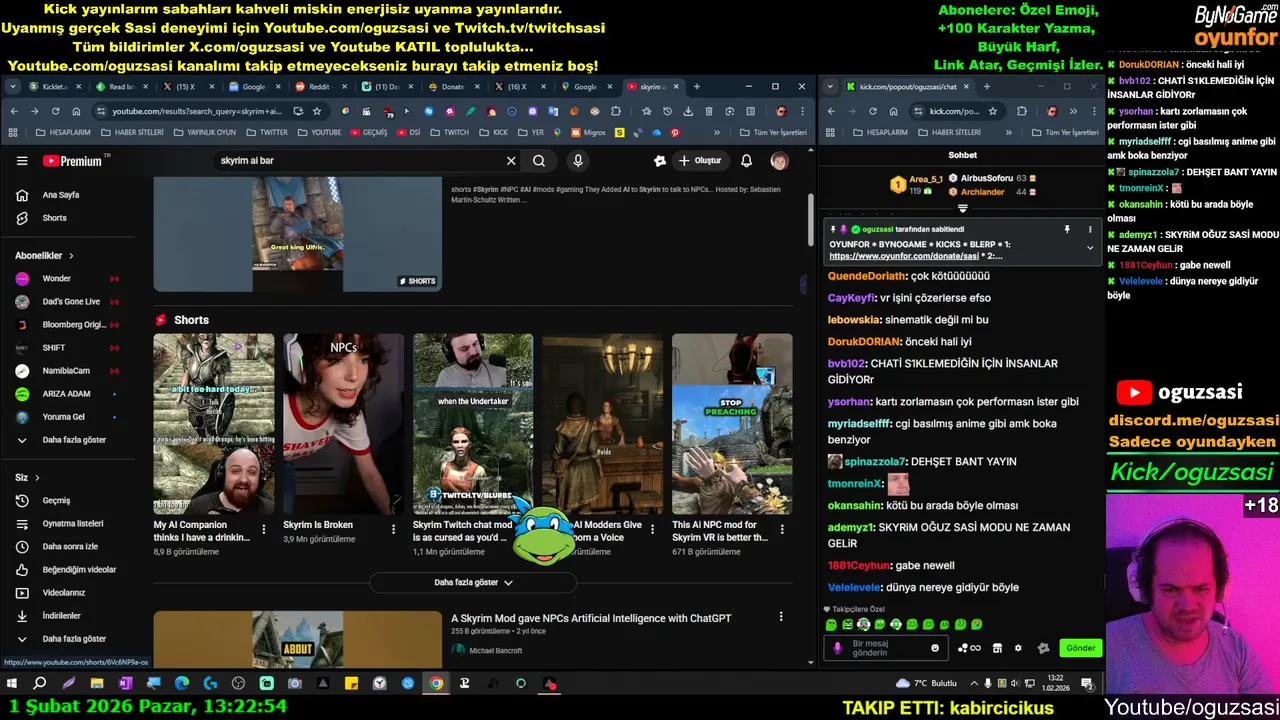
Task: Send chat message with Gönder button
Action: coord(1080,648)
